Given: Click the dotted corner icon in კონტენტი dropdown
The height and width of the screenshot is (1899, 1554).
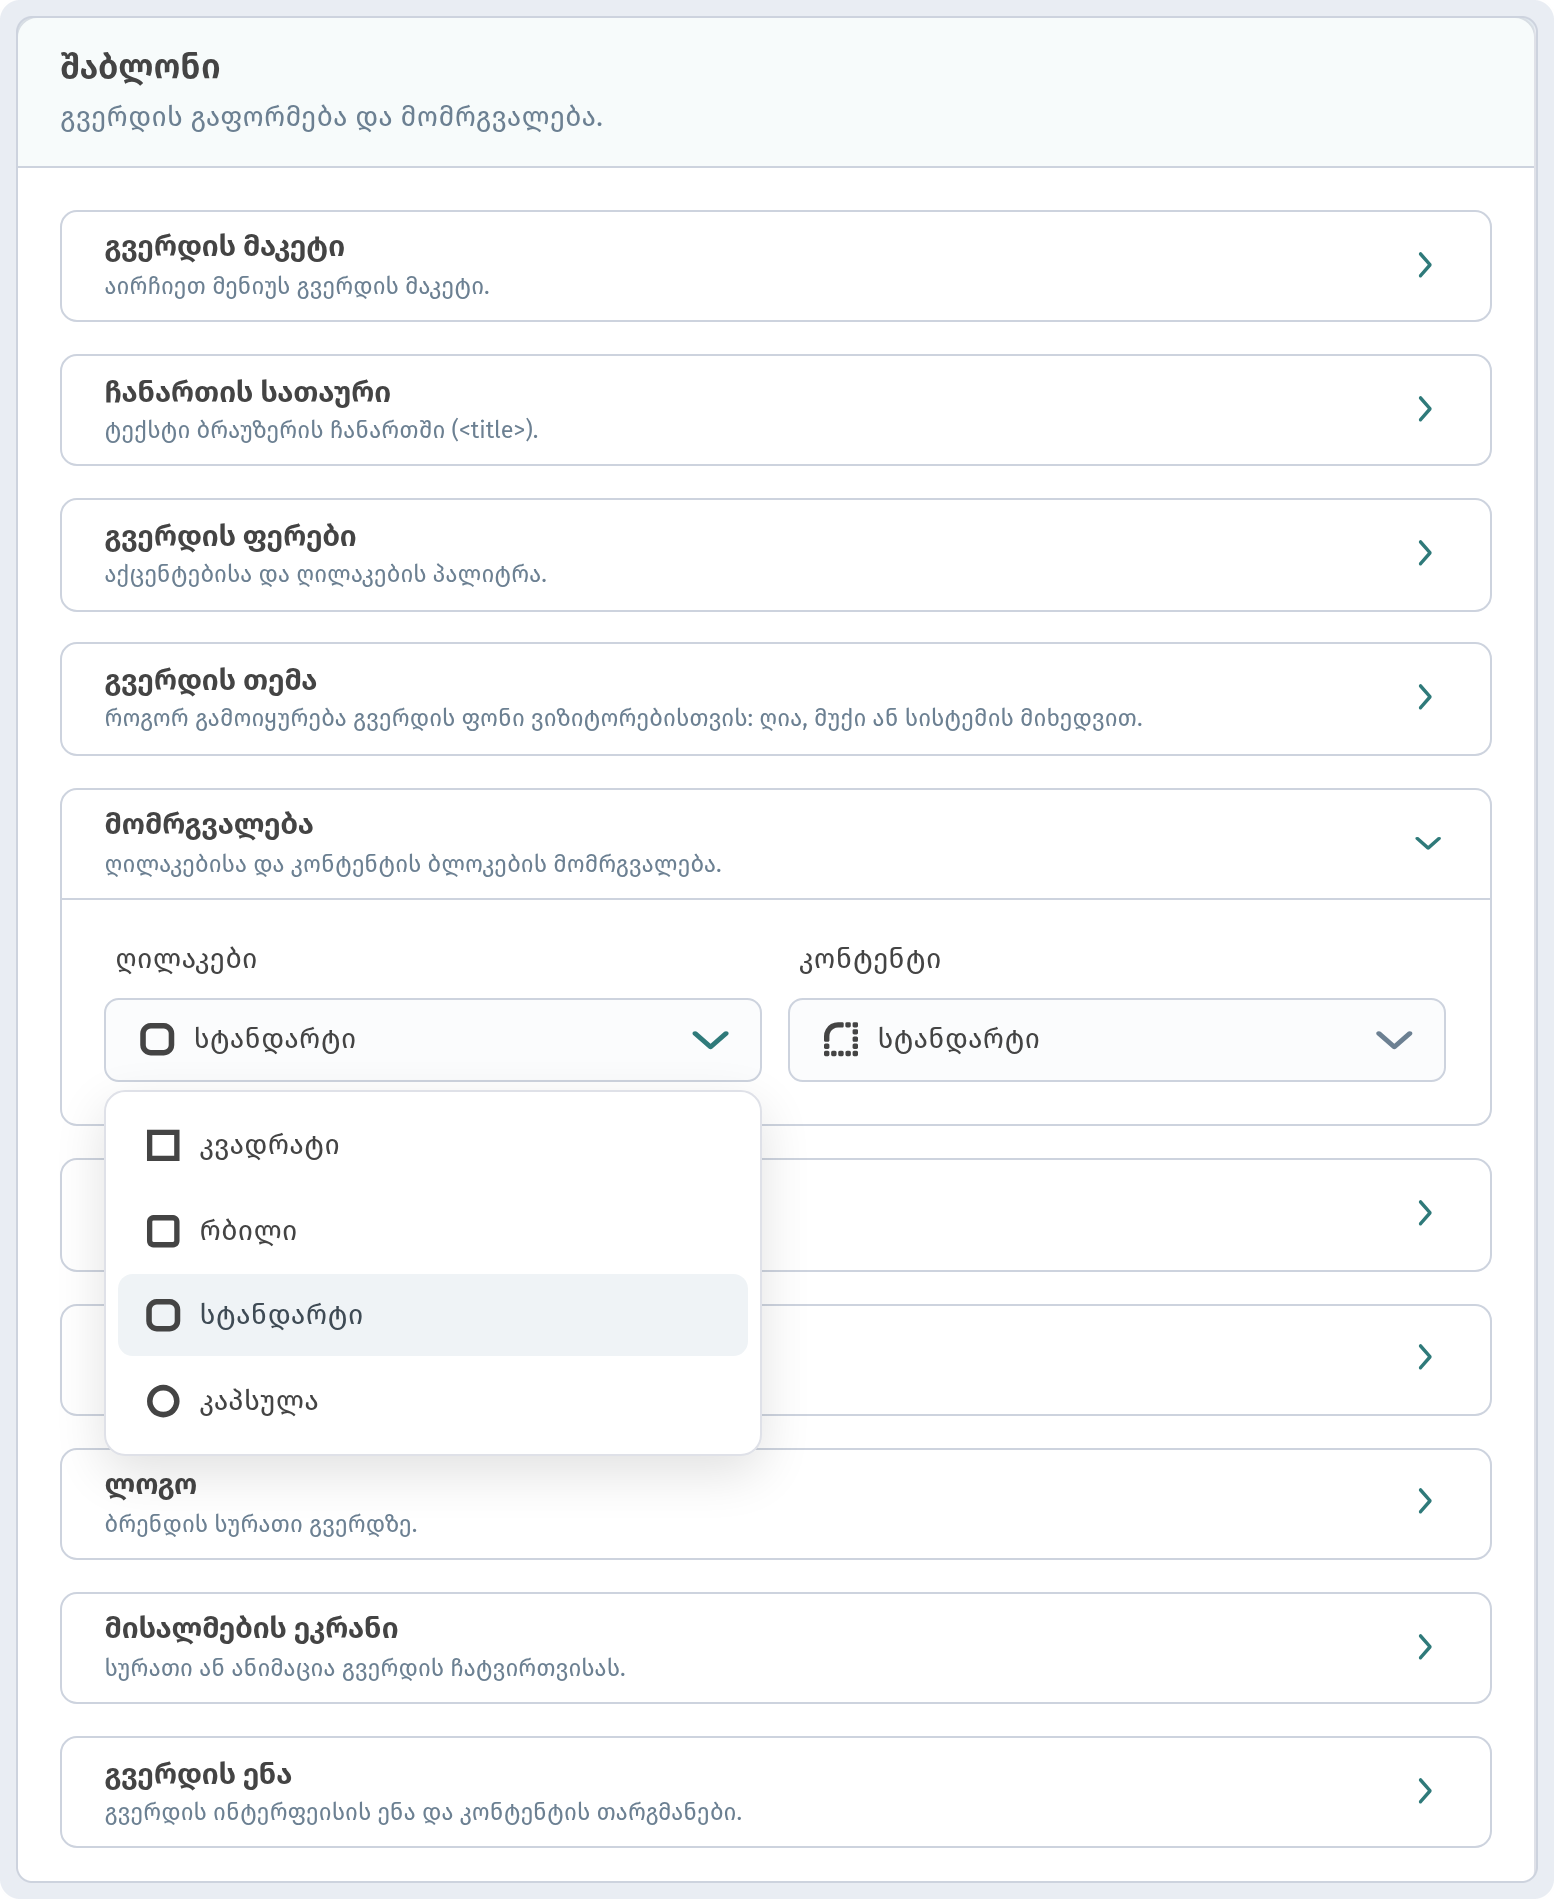Looking at the screenshot, I should pos(841,1039).
